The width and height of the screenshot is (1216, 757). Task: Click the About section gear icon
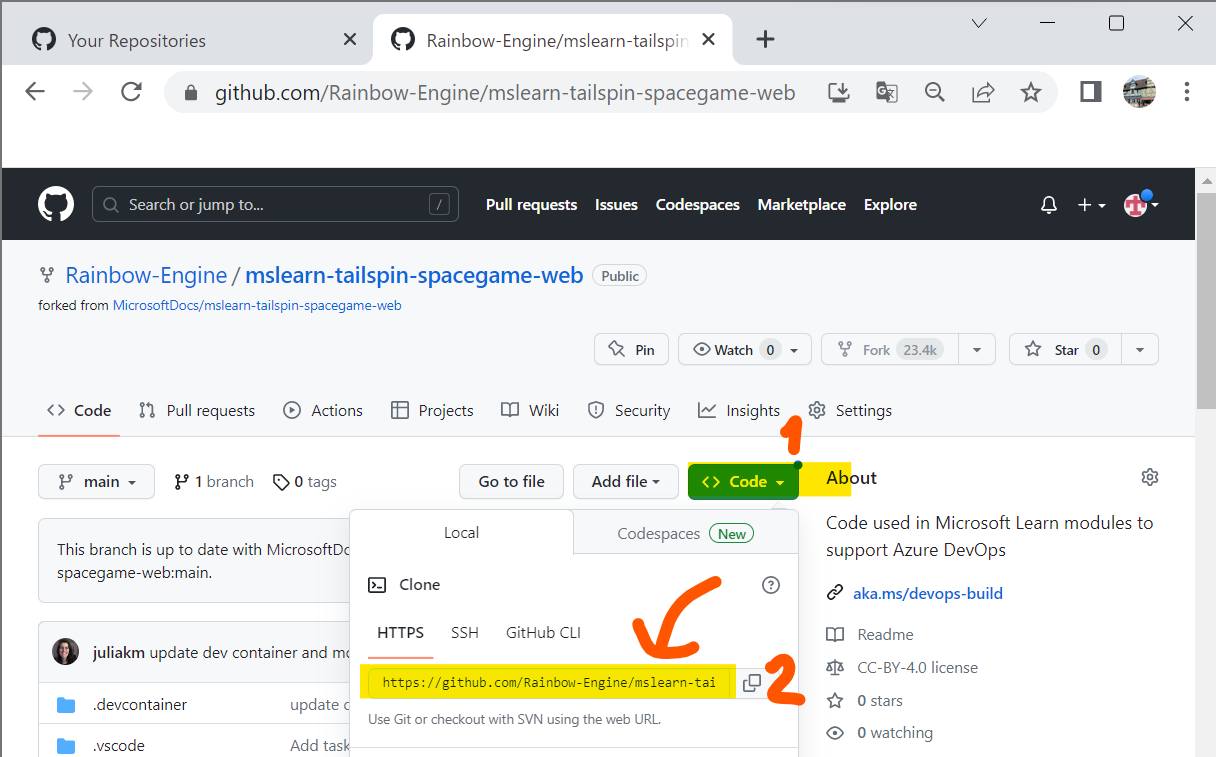coord(1150,477)
